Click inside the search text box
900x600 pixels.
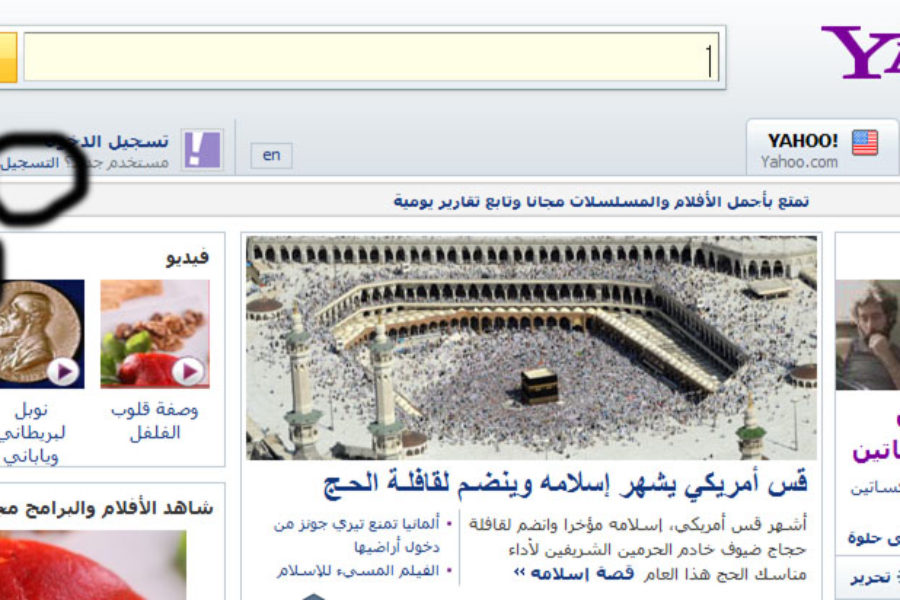370,57
